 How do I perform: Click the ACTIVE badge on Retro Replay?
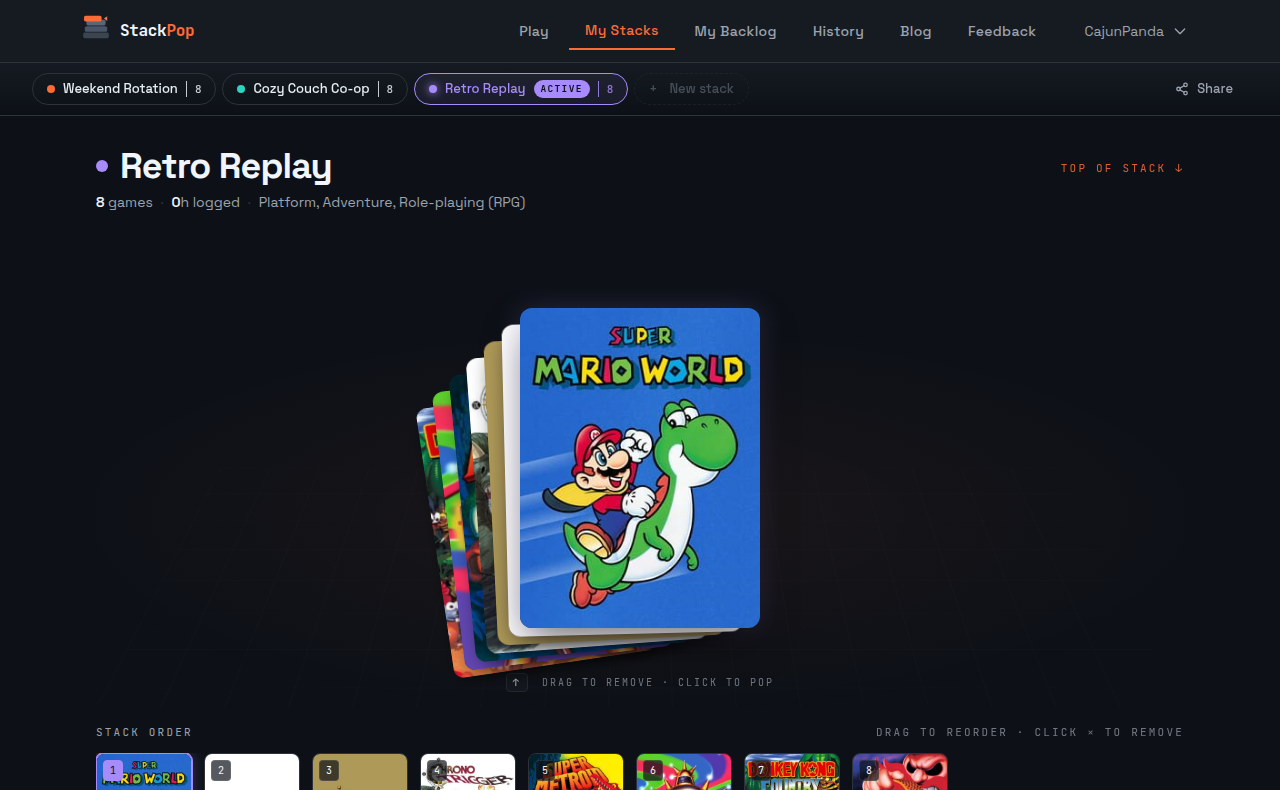tap(562, 89)
